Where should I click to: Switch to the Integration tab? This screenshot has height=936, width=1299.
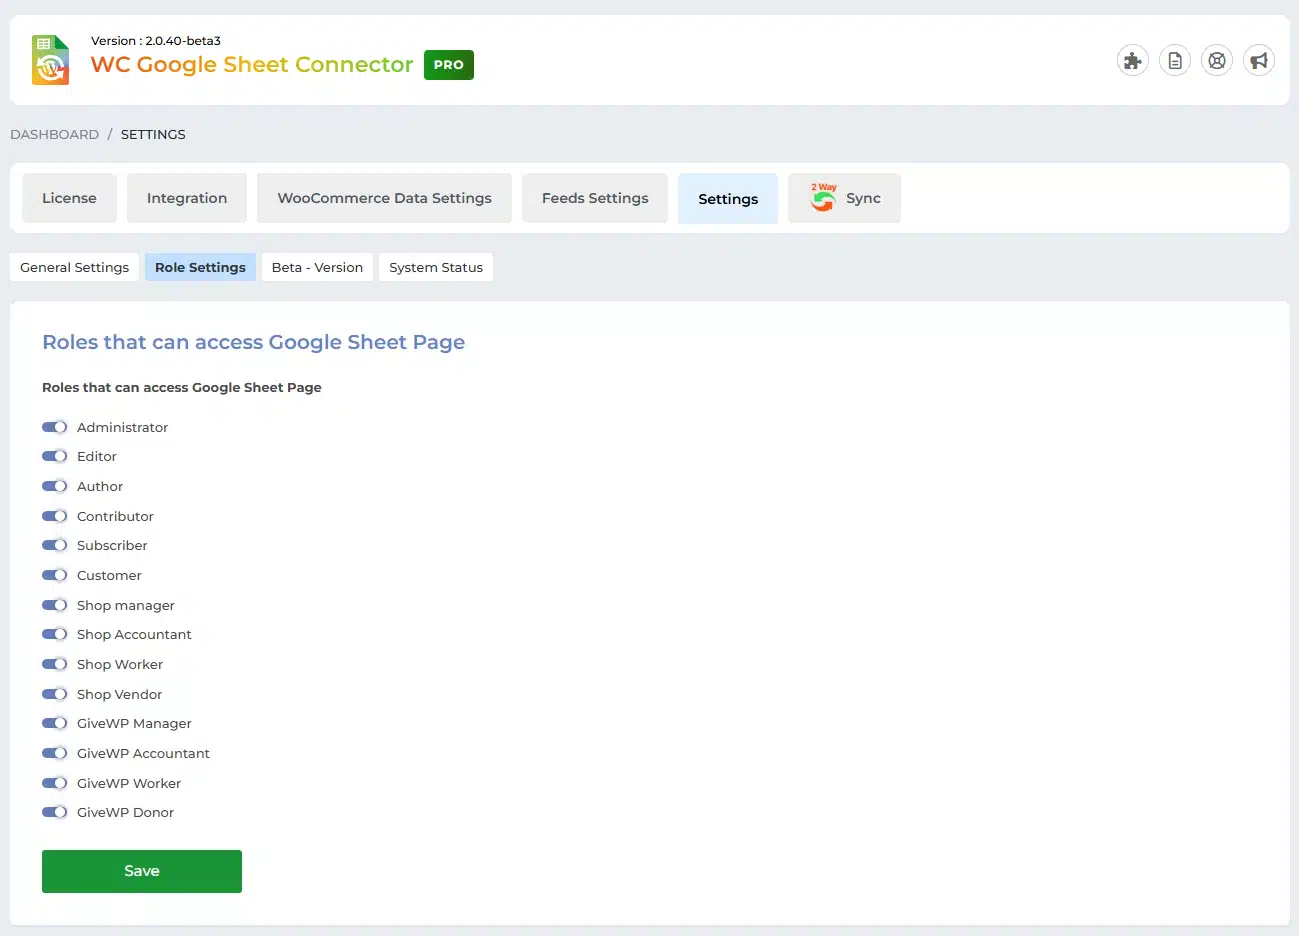187,198
